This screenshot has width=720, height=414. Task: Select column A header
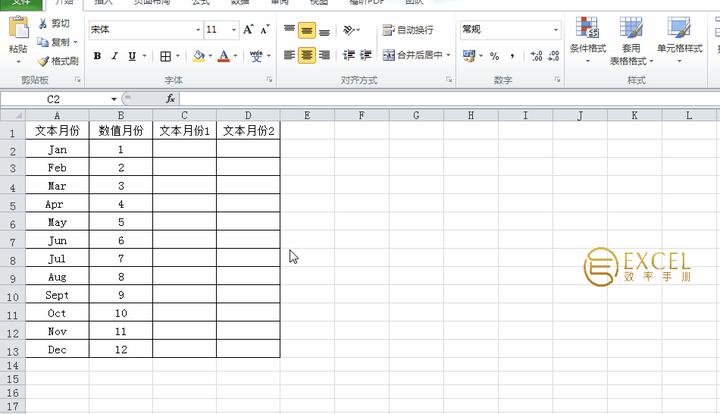pyautogui.click(x=57, y=115)
